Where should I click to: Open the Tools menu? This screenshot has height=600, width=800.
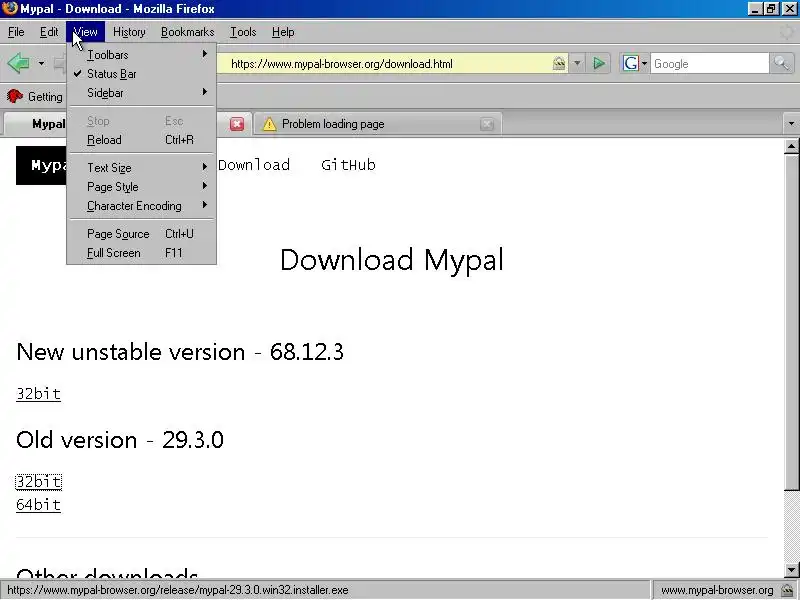(x=243, y=32)
